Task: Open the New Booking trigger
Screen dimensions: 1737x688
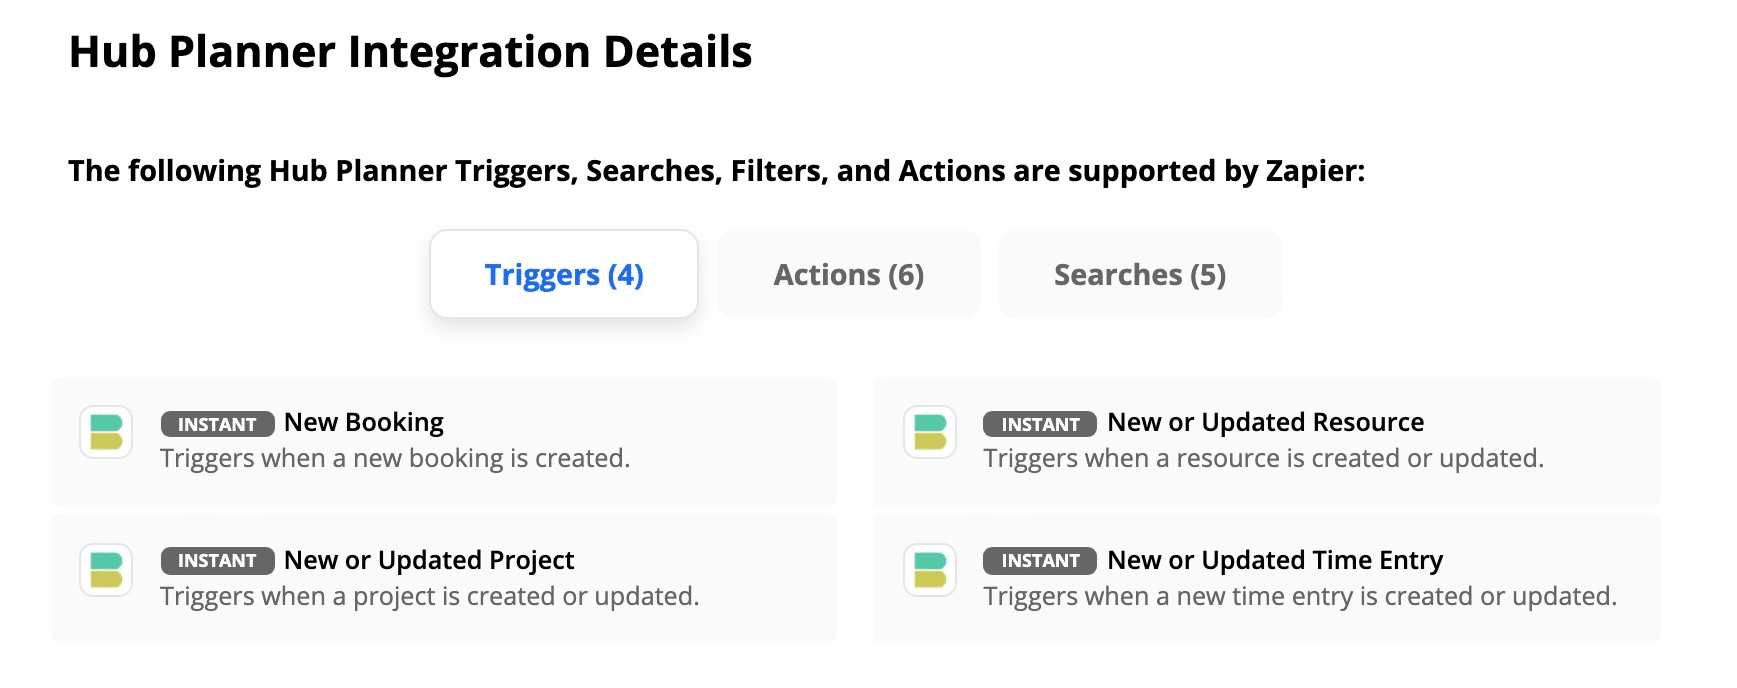Action: pyautogui.click(x=363, y=421)
